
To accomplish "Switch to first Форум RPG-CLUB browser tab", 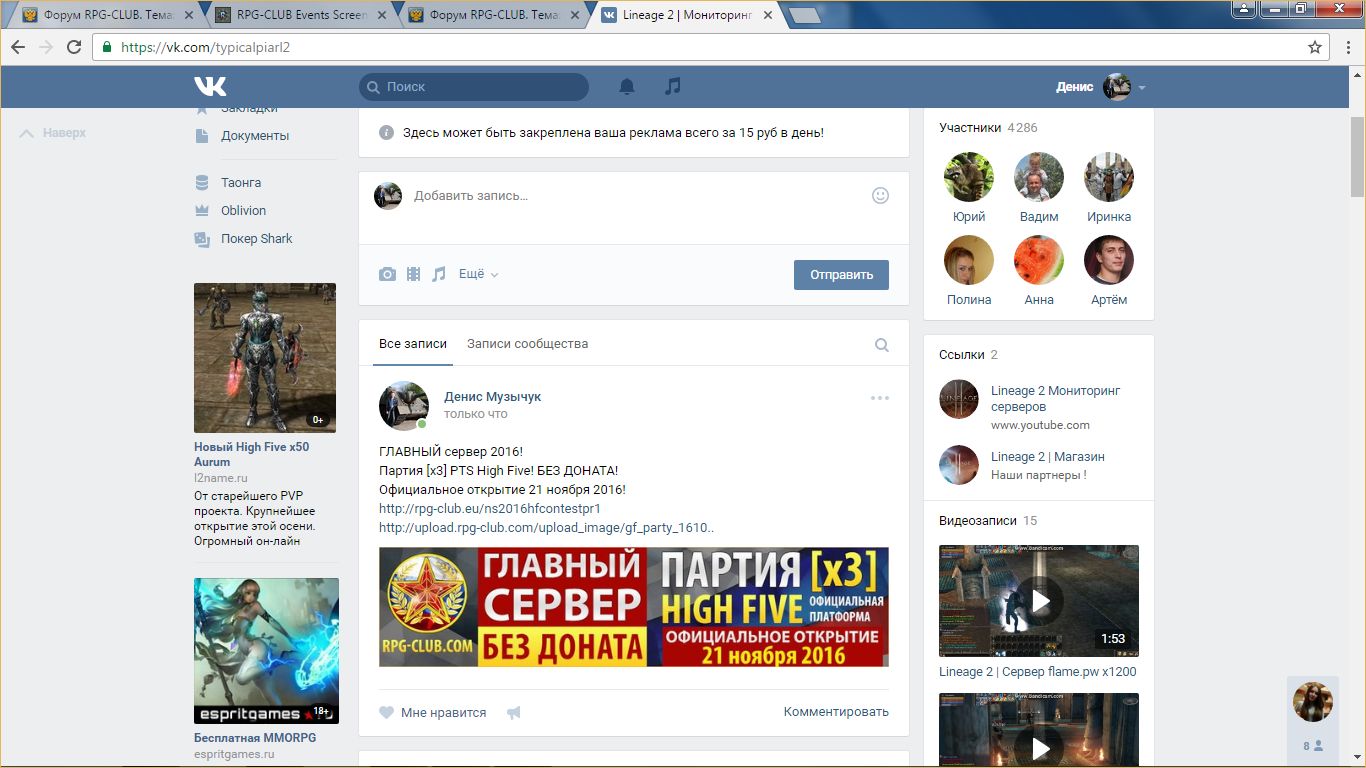I will (x=108, y=15).
